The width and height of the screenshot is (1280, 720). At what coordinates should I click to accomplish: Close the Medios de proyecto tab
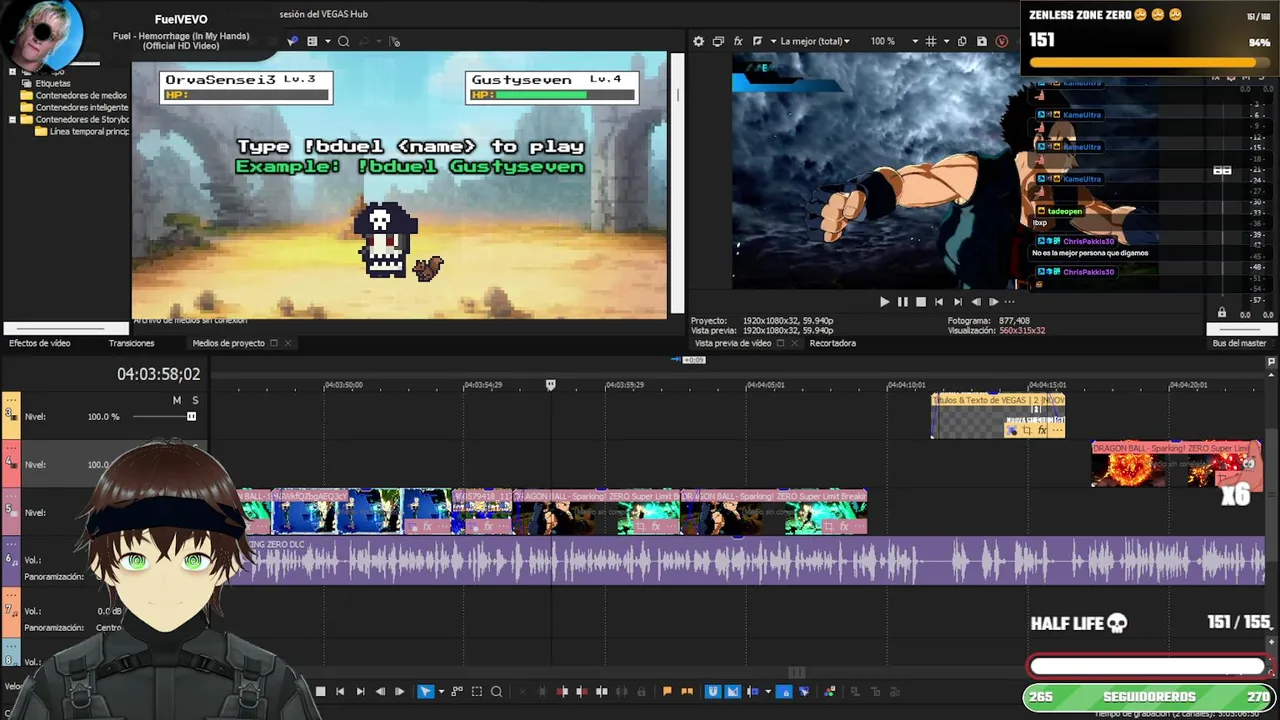287,343
